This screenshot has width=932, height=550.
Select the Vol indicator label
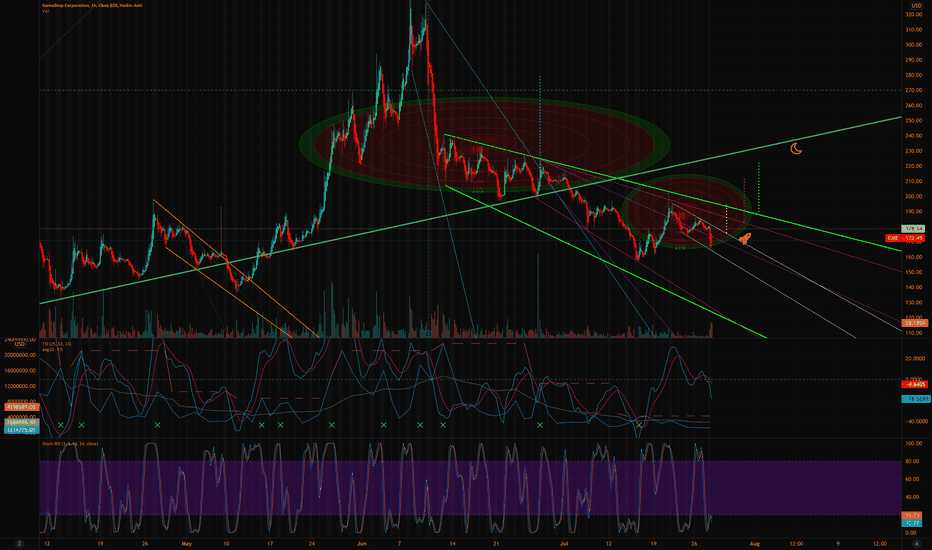tap(45, 11)
